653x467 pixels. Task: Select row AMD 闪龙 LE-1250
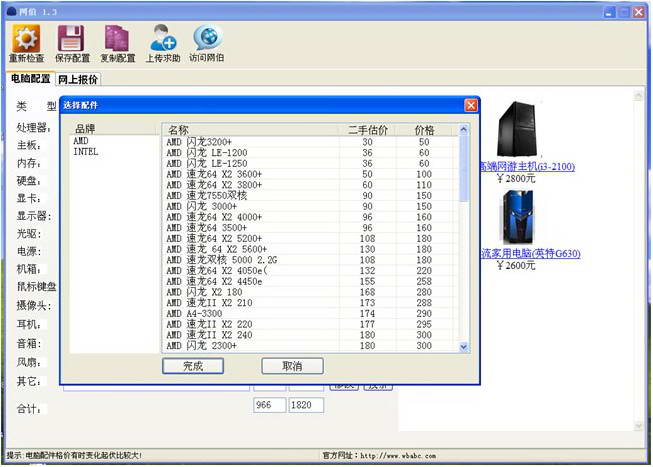309,164
